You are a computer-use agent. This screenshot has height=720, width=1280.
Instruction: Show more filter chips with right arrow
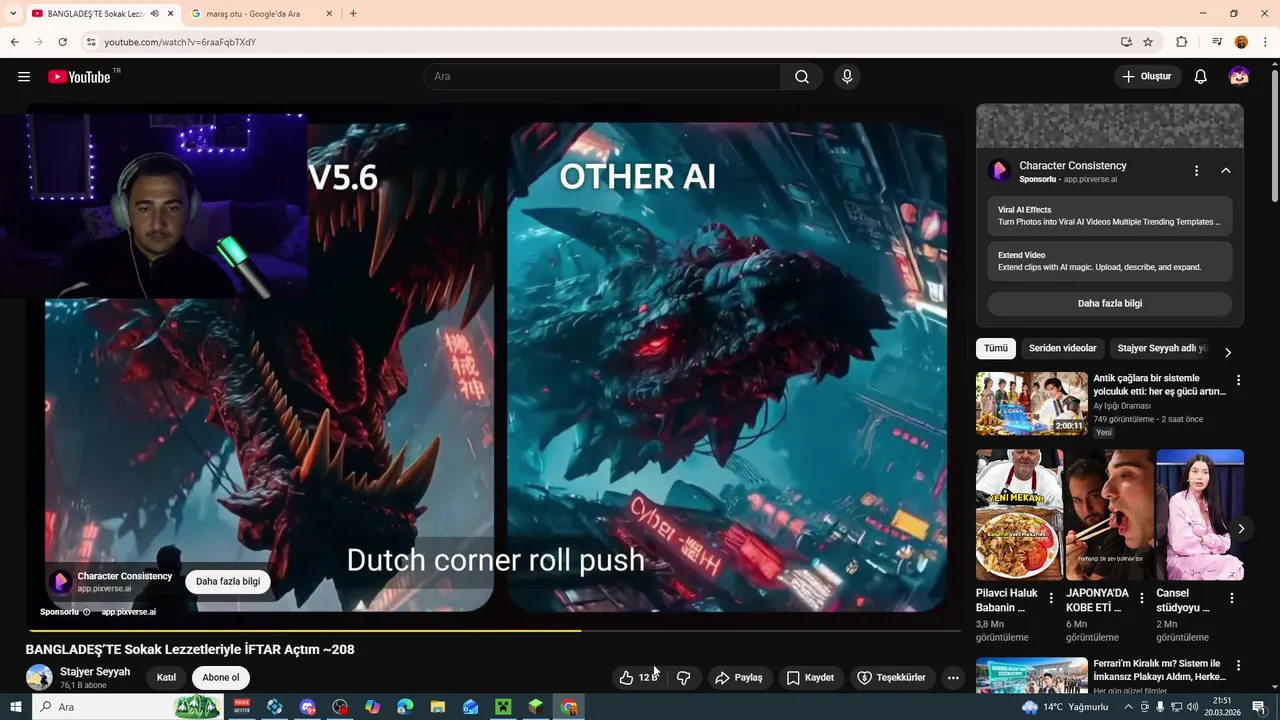pyautogui.click(x=1228, y=352)
